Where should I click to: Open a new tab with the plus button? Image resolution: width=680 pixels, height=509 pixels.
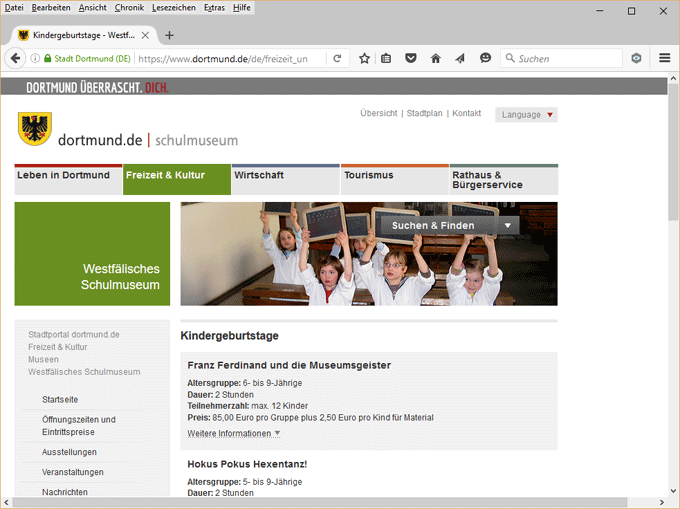[x=170, y=35]
